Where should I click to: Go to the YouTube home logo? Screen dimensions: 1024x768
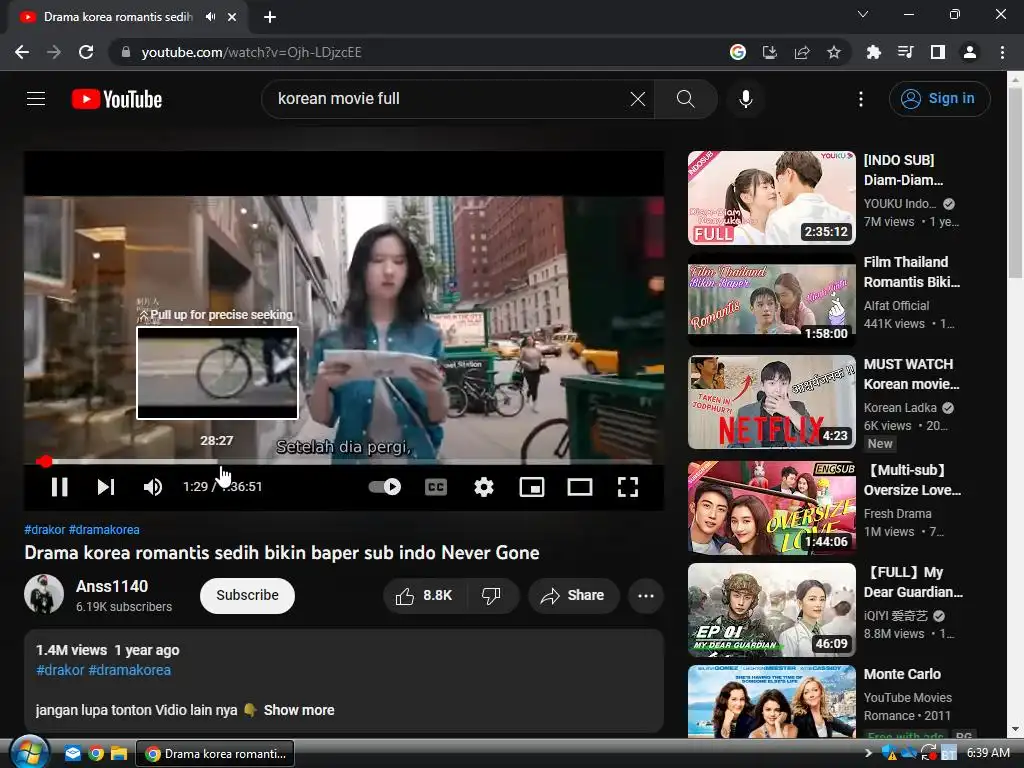tap(117, 99)
